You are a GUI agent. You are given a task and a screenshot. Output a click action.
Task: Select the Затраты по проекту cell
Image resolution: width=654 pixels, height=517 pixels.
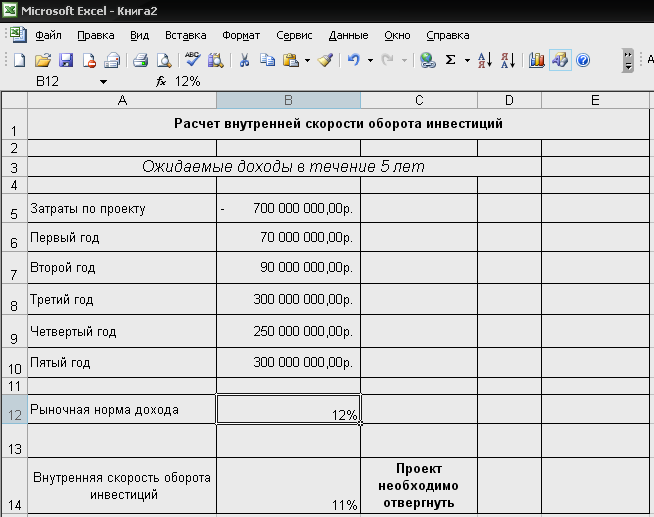[x=122, y=208]
